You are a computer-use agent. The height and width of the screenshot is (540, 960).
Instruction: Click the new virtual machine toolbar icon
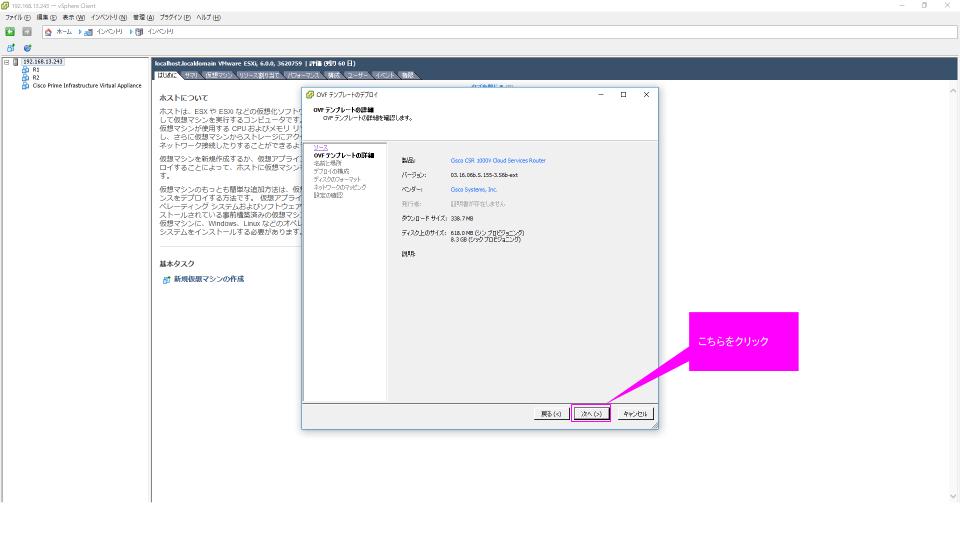(x=10, y=48)
